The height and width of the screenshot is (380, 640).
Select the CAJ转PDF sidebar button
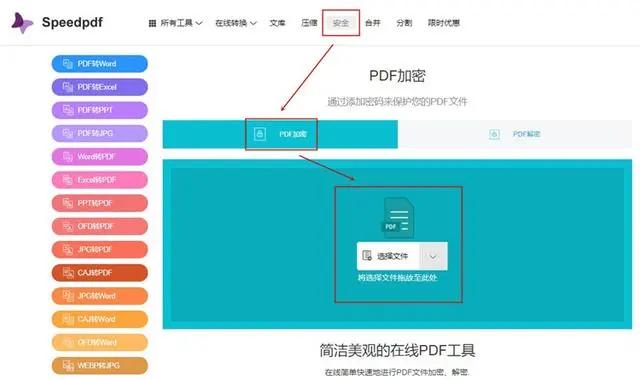(x=100, y=273)
